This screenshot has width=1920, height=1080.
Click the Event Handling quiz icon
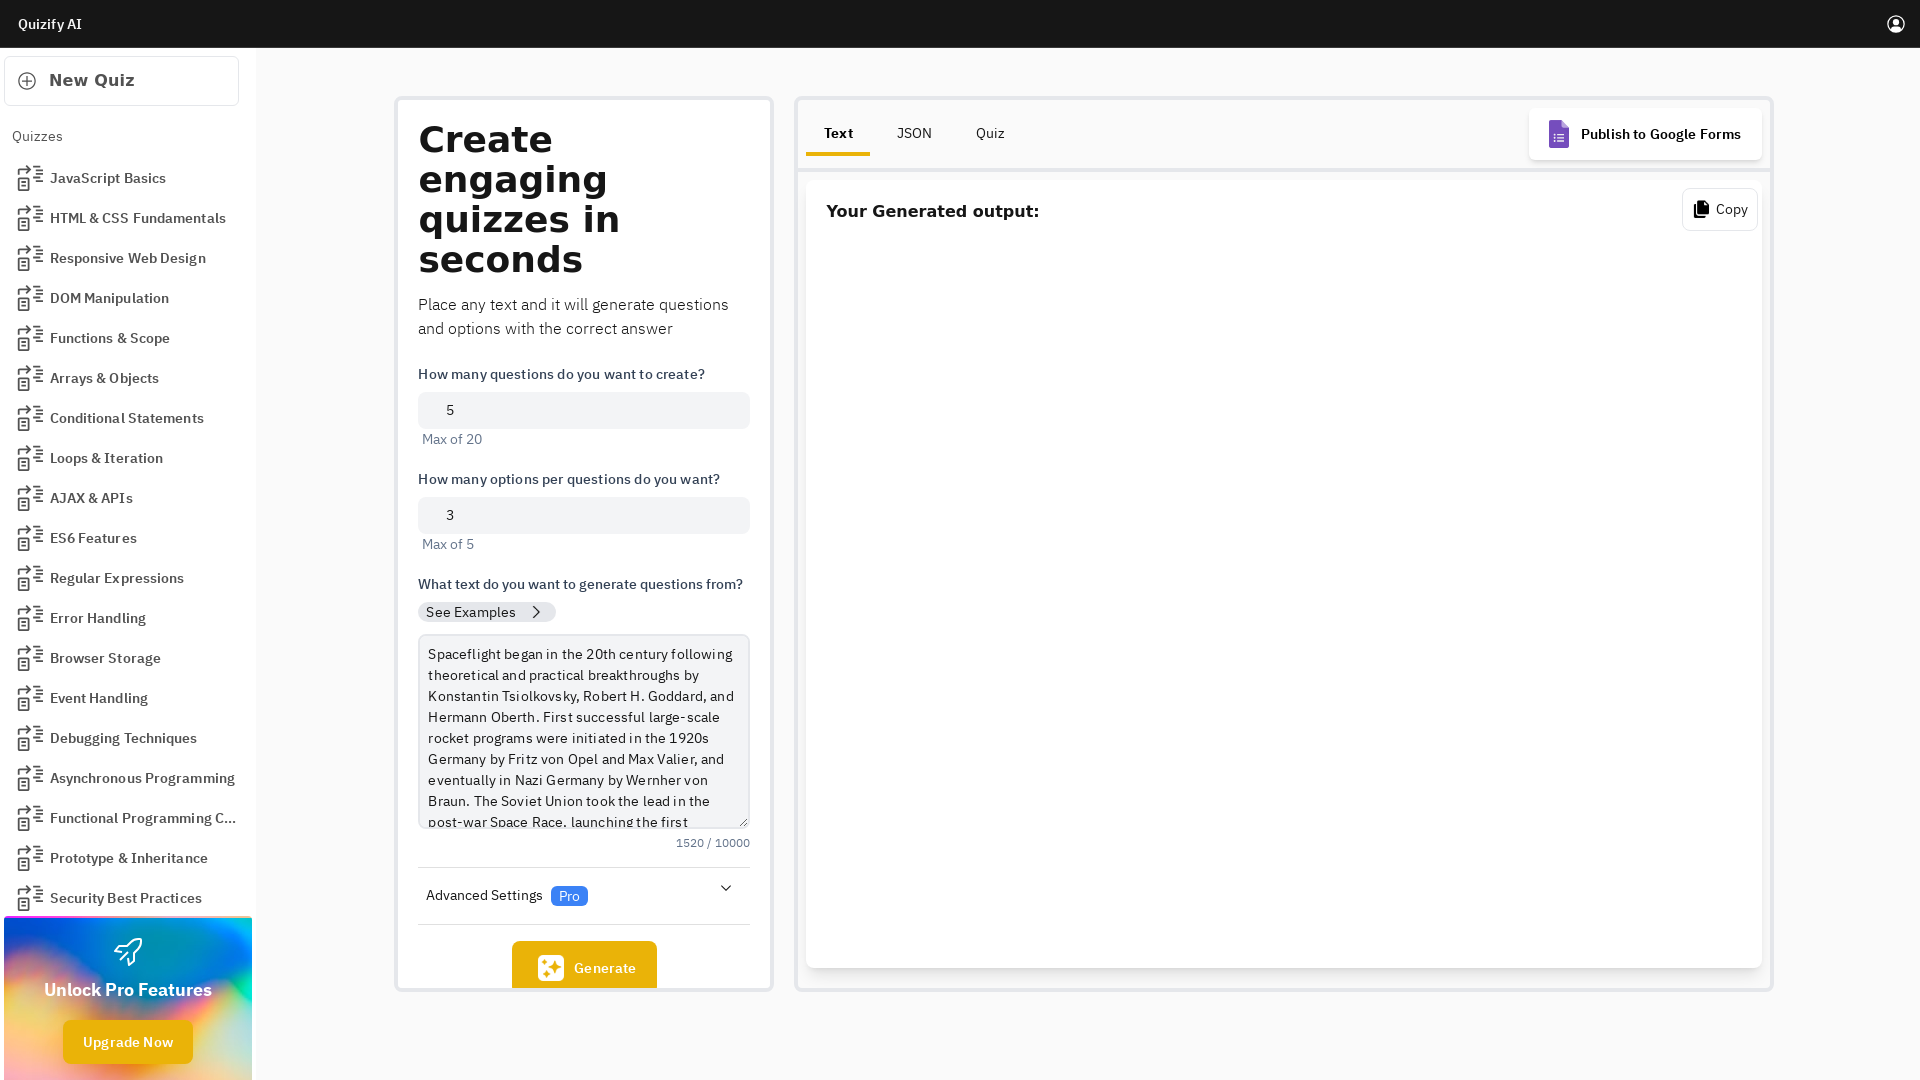tap(30, 698)
